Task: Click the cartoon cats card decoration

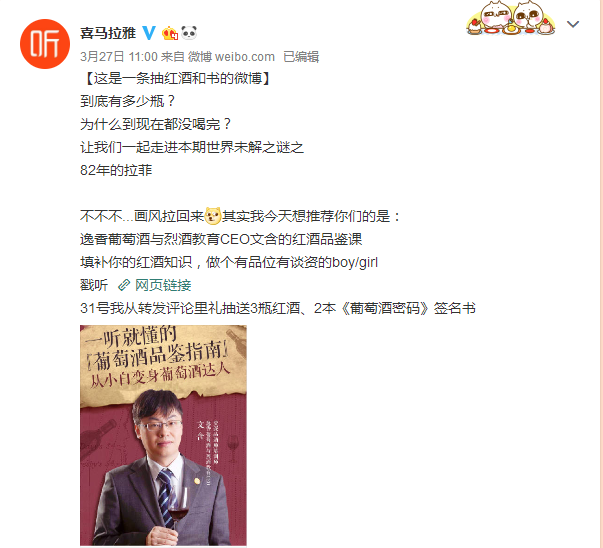Action: [x=511, y=18]
